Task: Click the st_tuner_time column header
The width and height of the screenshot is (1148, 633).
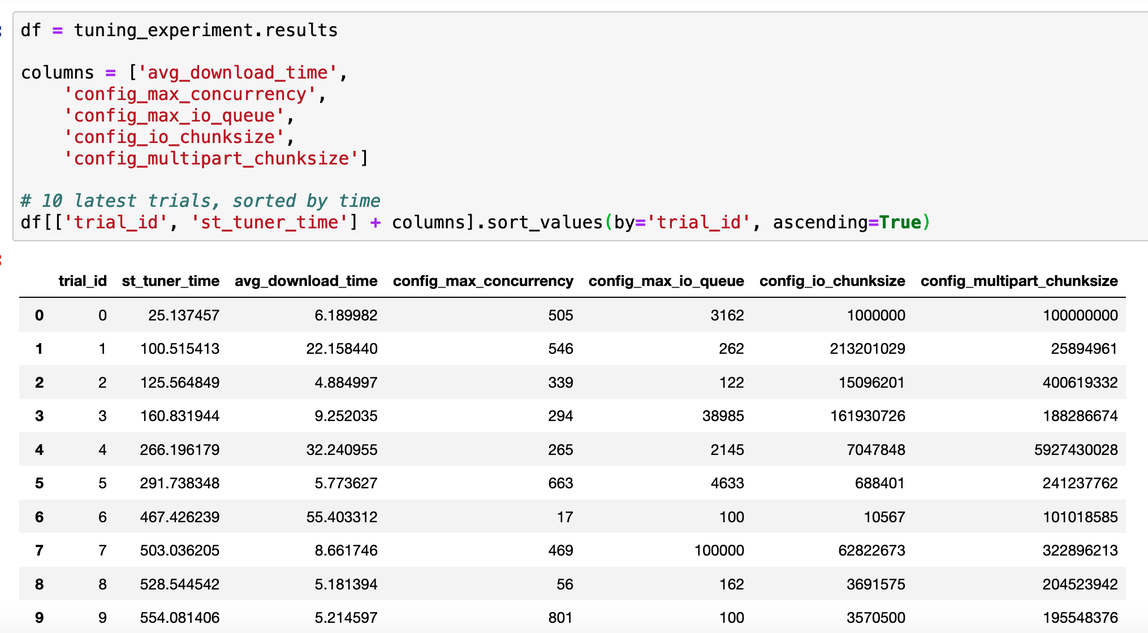Action: (x=172, y=281)
